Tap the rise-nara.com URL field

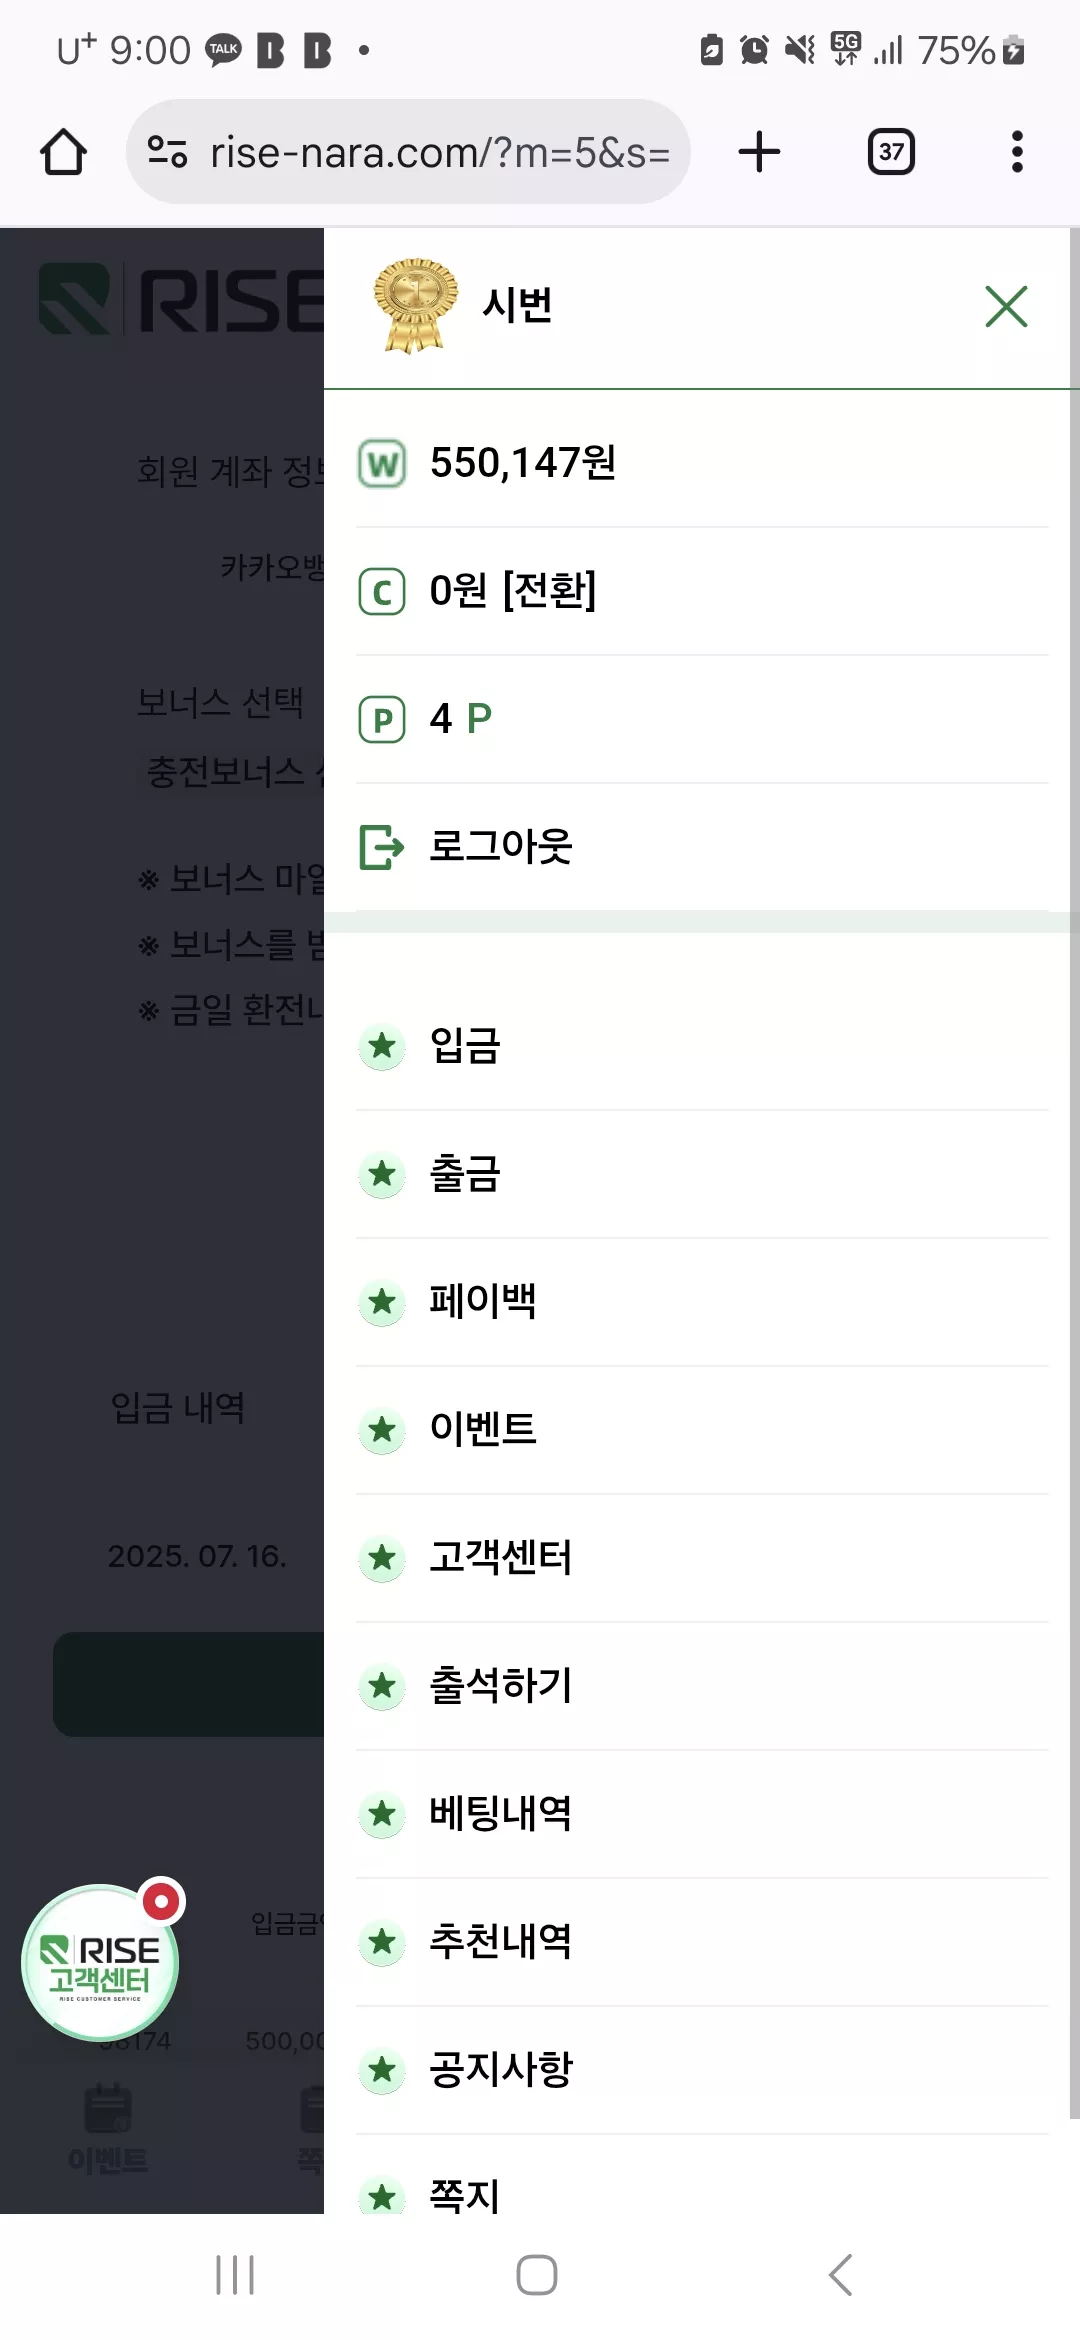(440, 153)
